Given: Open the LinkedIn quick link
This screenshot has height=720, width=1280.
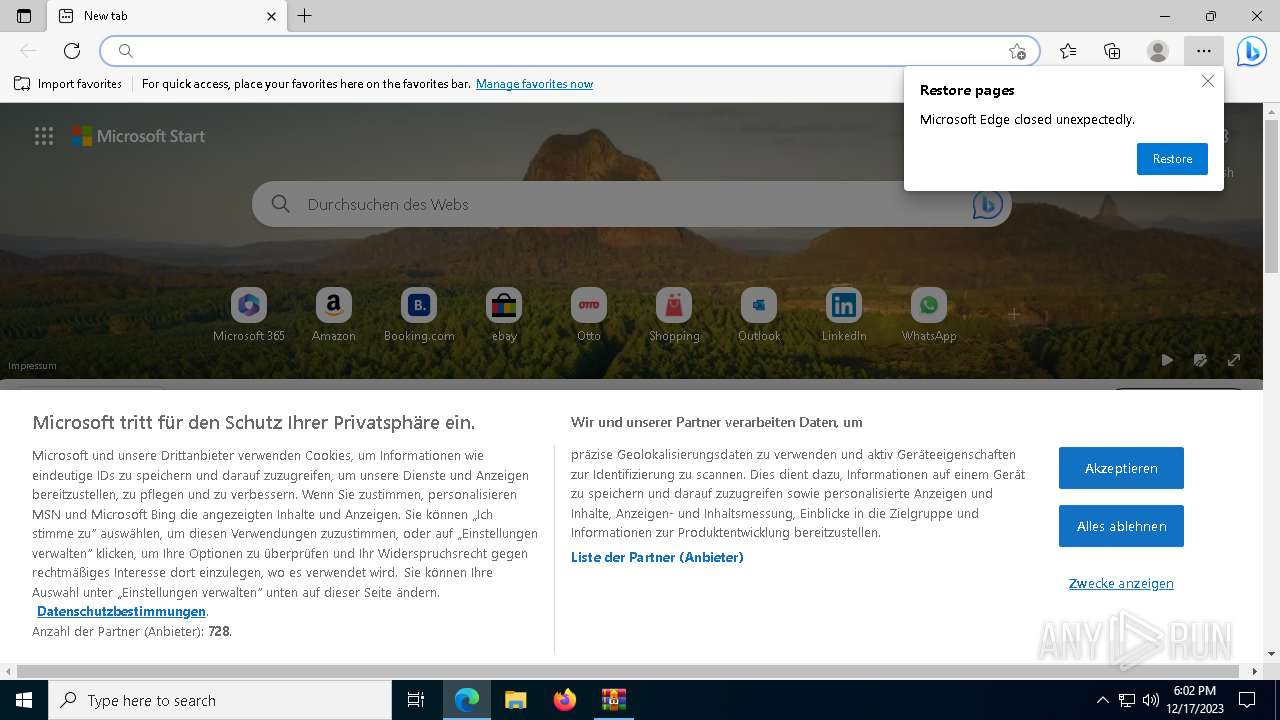Looking at the screenshot, I should click(x=844, y=315).
